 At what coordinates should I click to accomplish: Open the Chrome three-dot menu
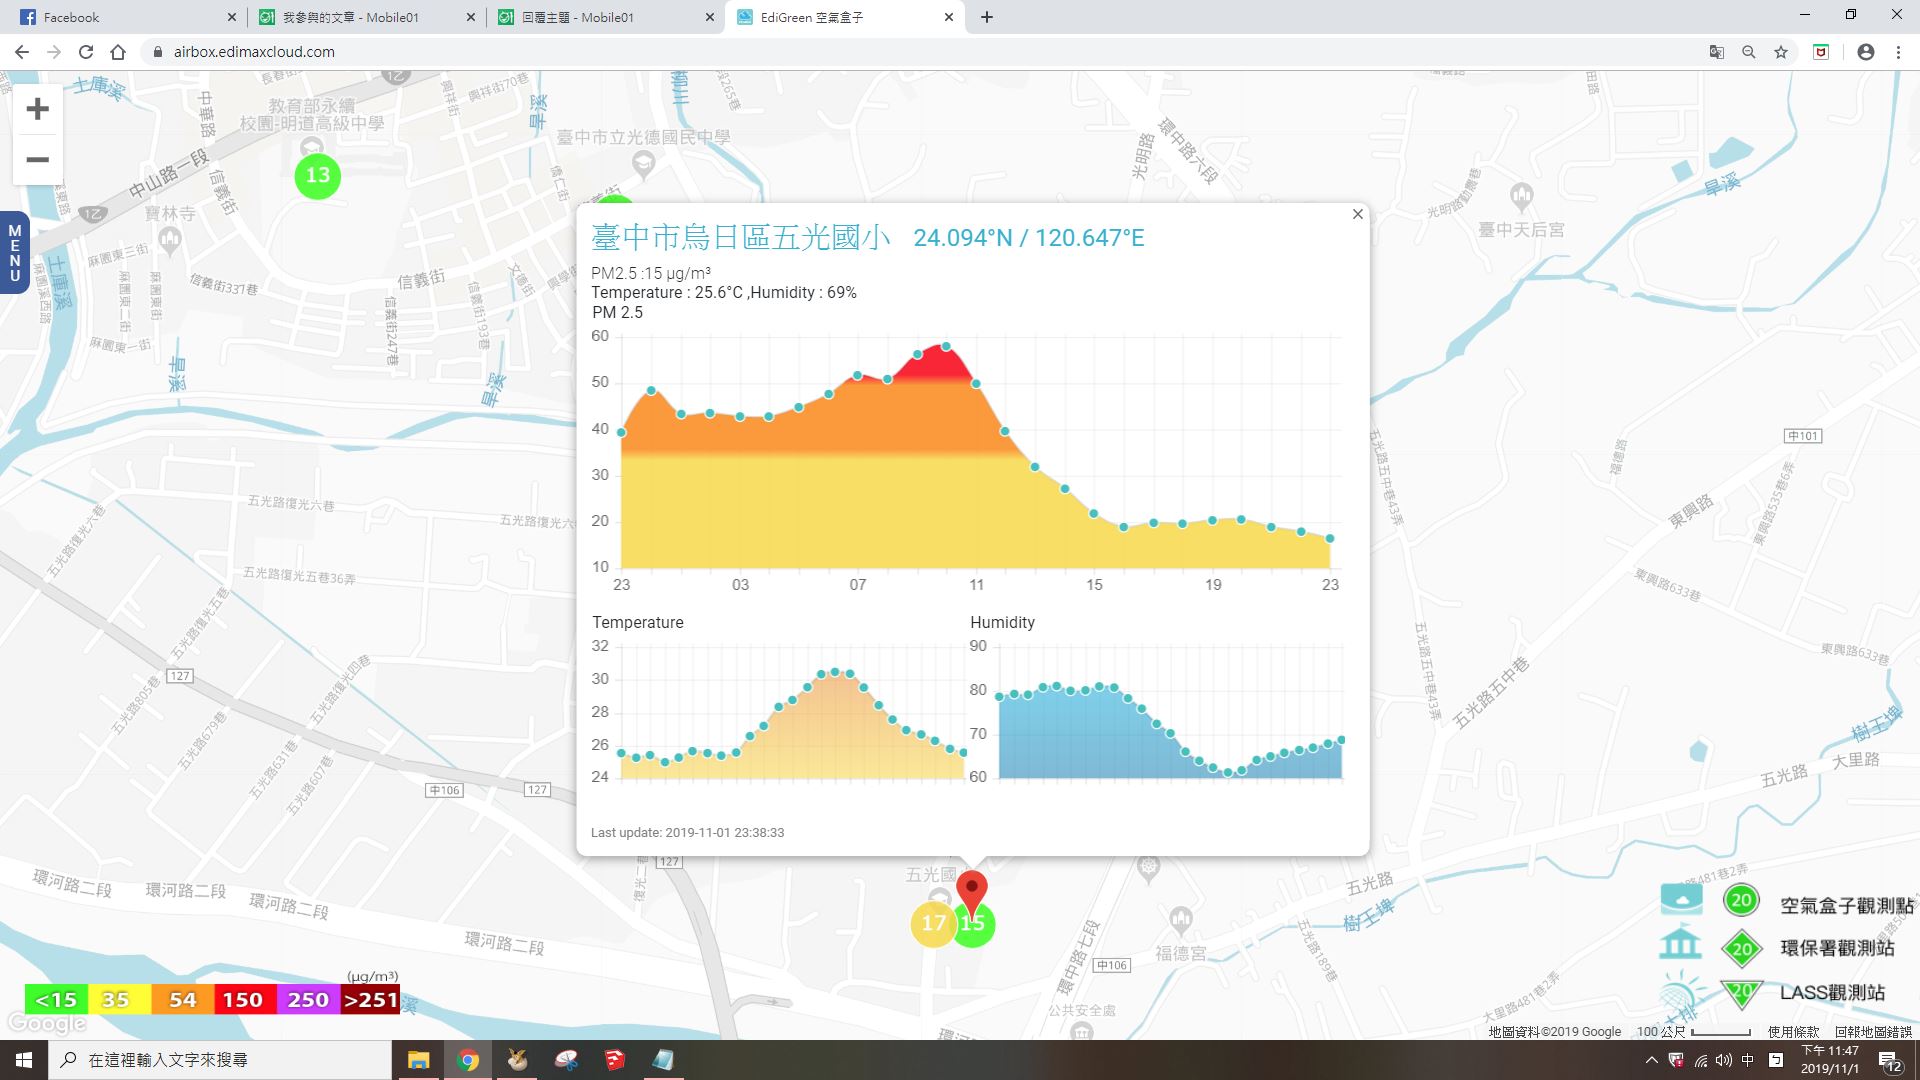pos(1898,52)
